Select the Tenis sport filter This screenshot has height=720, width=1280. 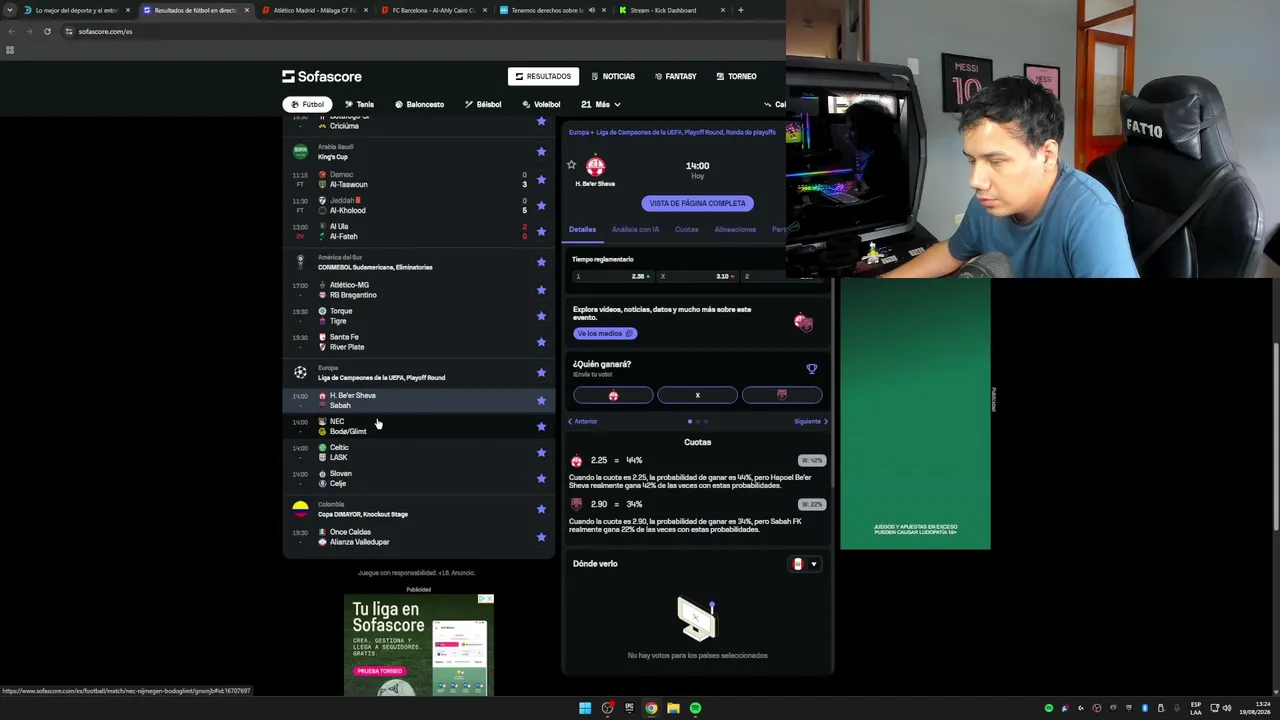[359, 104]
